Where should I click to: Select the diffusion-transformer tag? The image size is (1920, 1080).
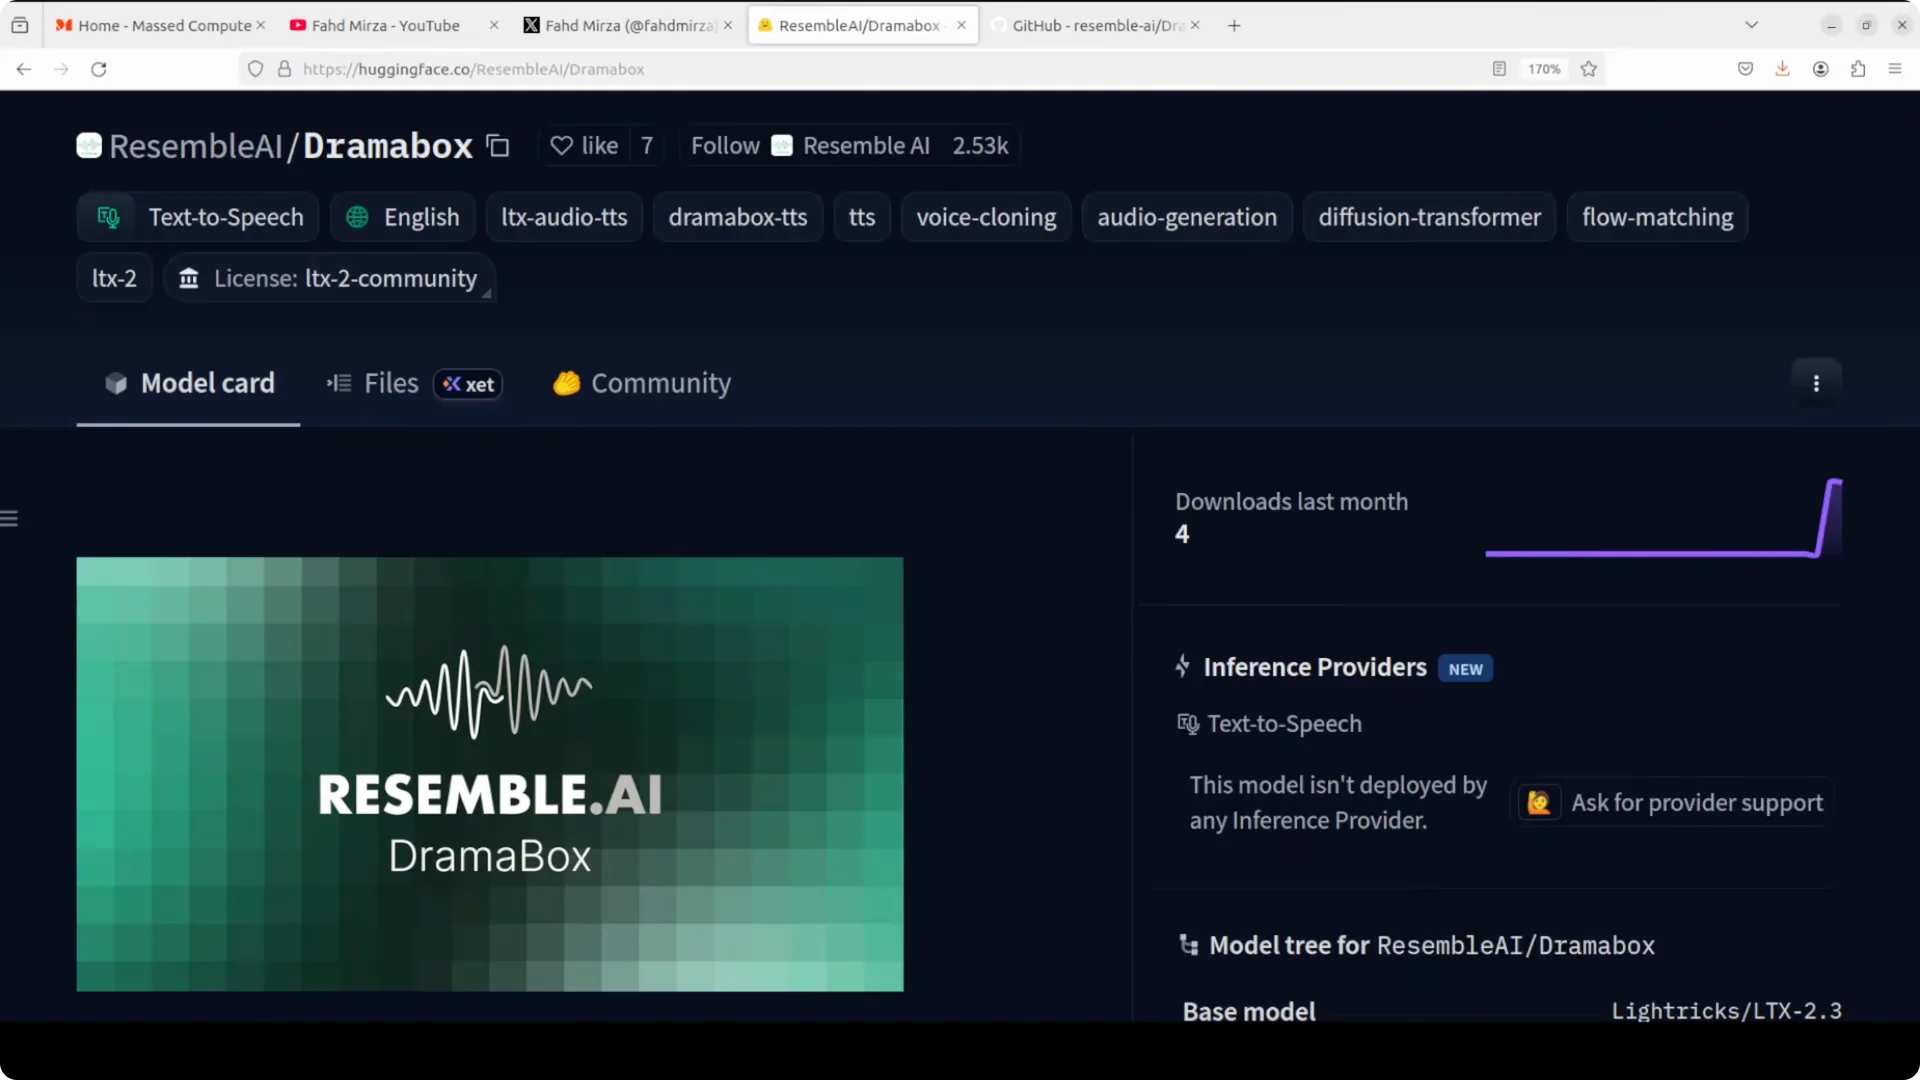point(1429,217)
